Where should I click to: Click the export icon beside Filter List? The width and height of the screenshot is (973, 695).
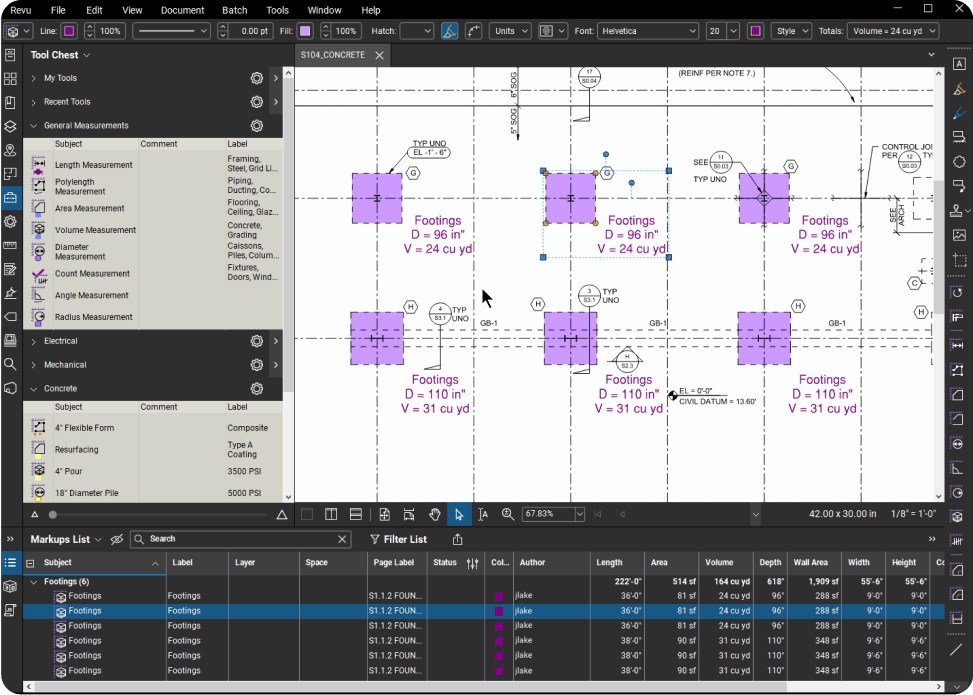pos(457,538)
